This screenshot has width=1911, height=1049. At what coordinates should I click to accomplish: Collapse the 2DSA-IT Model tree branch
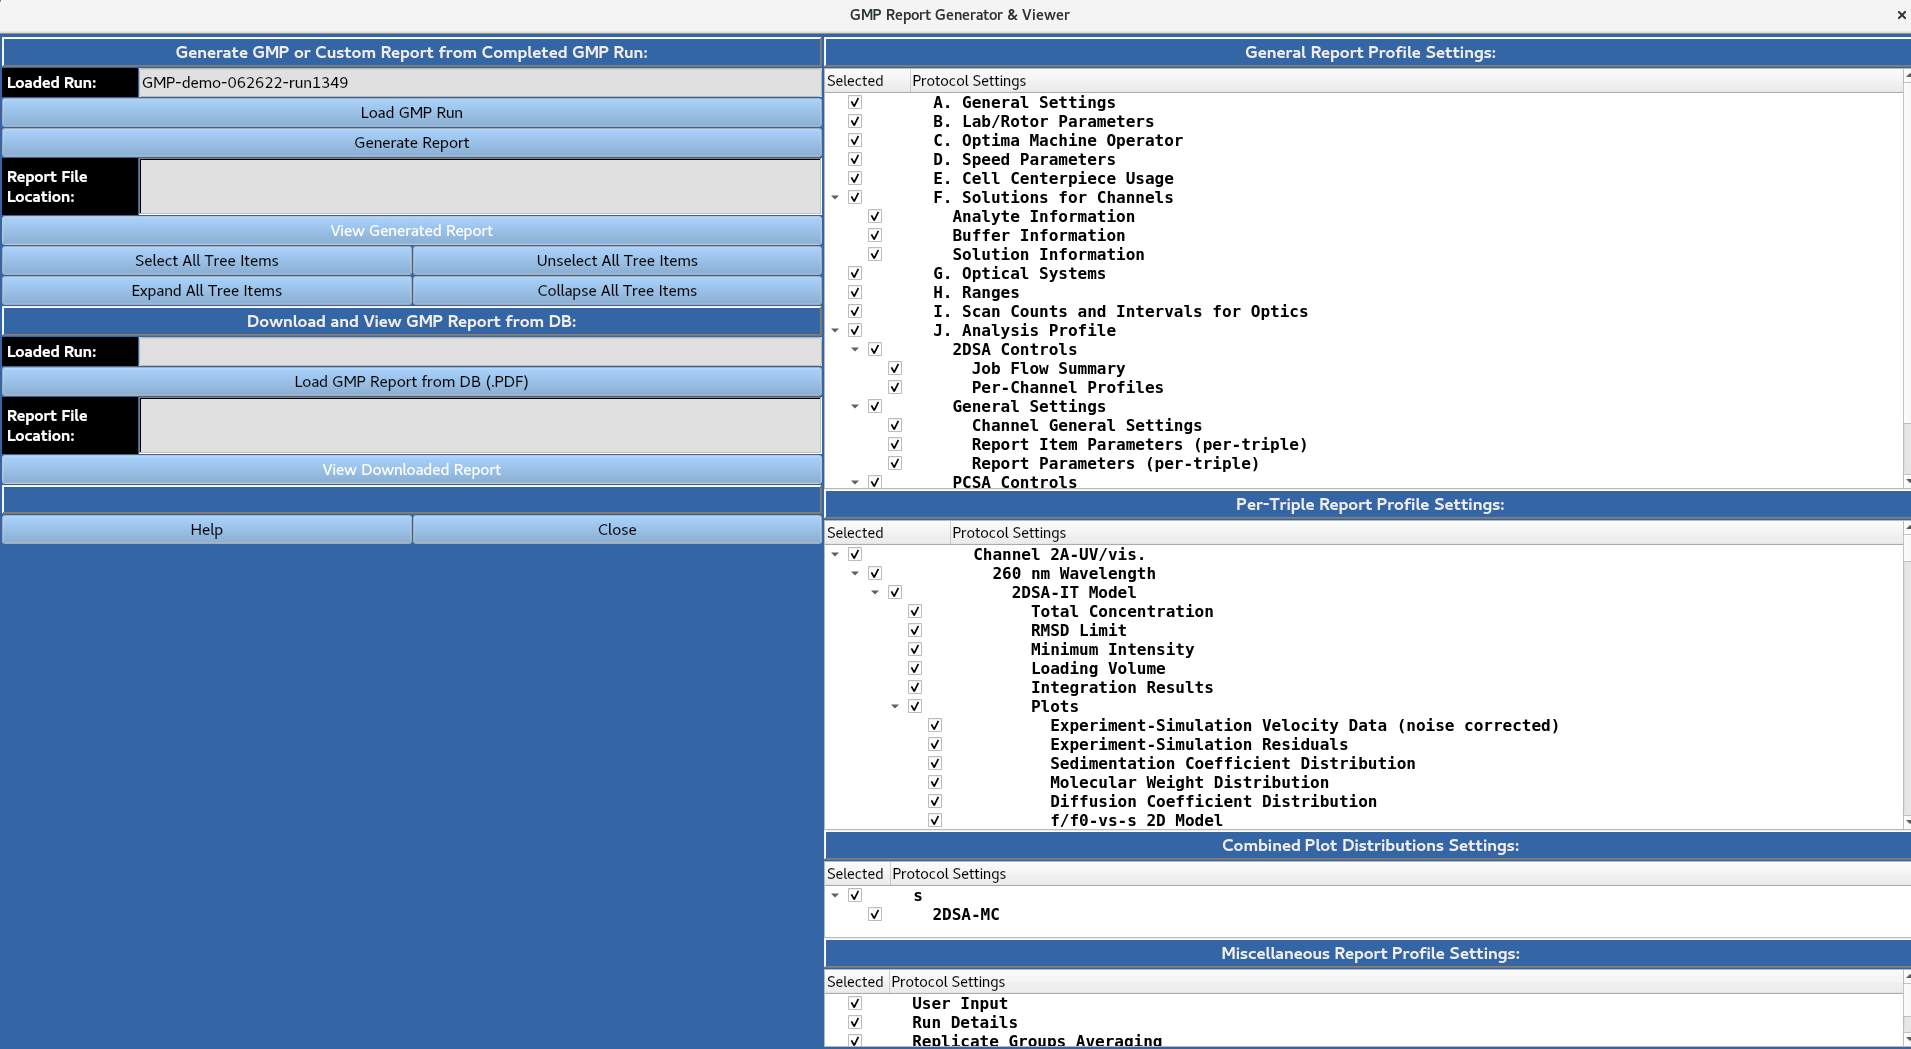coord(875,592)
